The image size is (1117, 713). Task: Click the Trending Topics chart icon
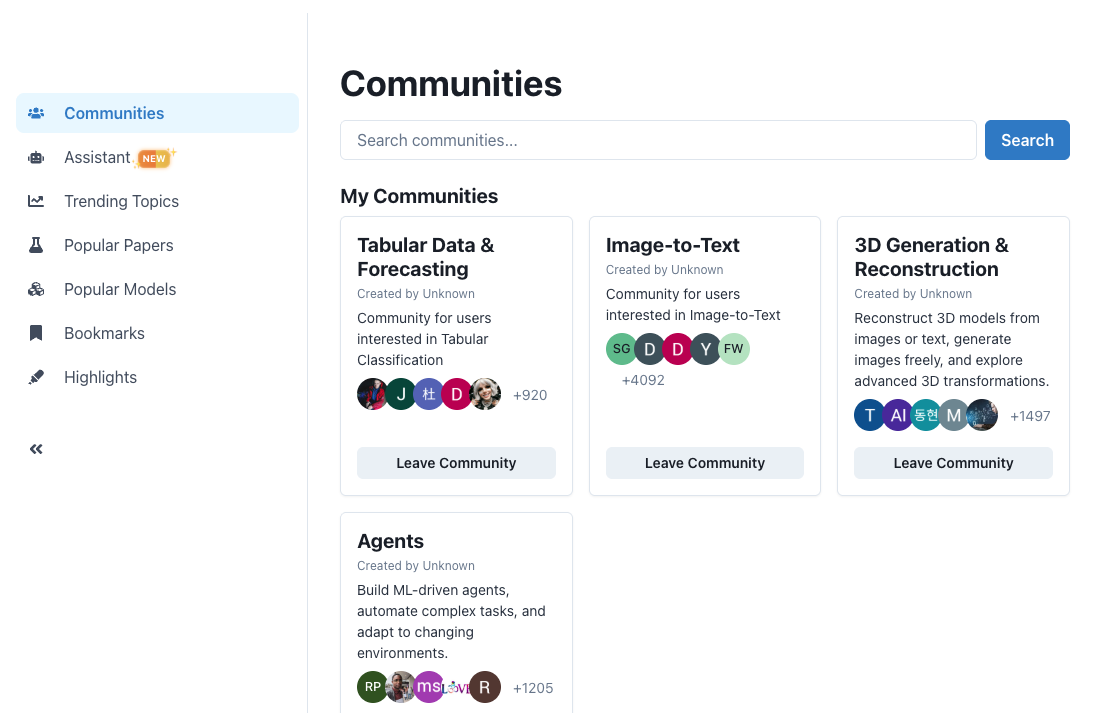point(36,201)
